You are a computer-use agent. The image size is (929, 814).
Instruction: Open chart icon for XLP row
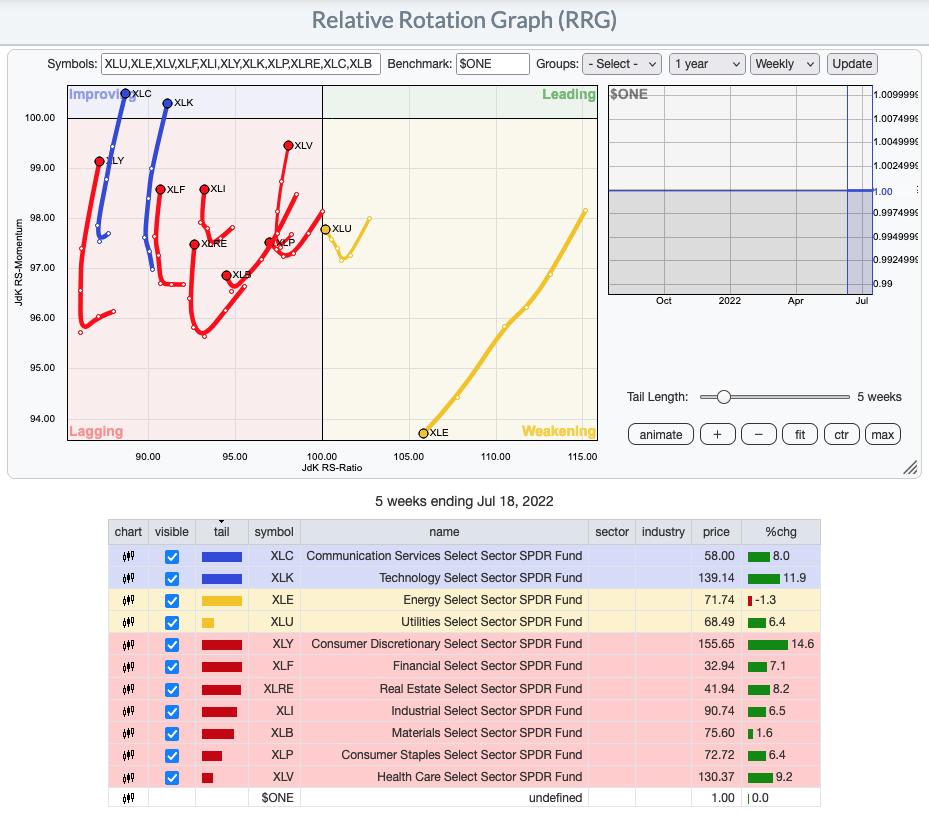click(x=128, y=755)
